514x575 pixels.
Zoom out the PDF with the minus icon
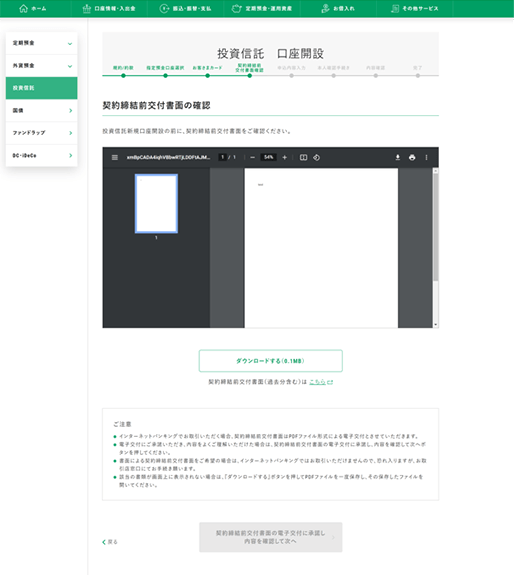[252, 157]
